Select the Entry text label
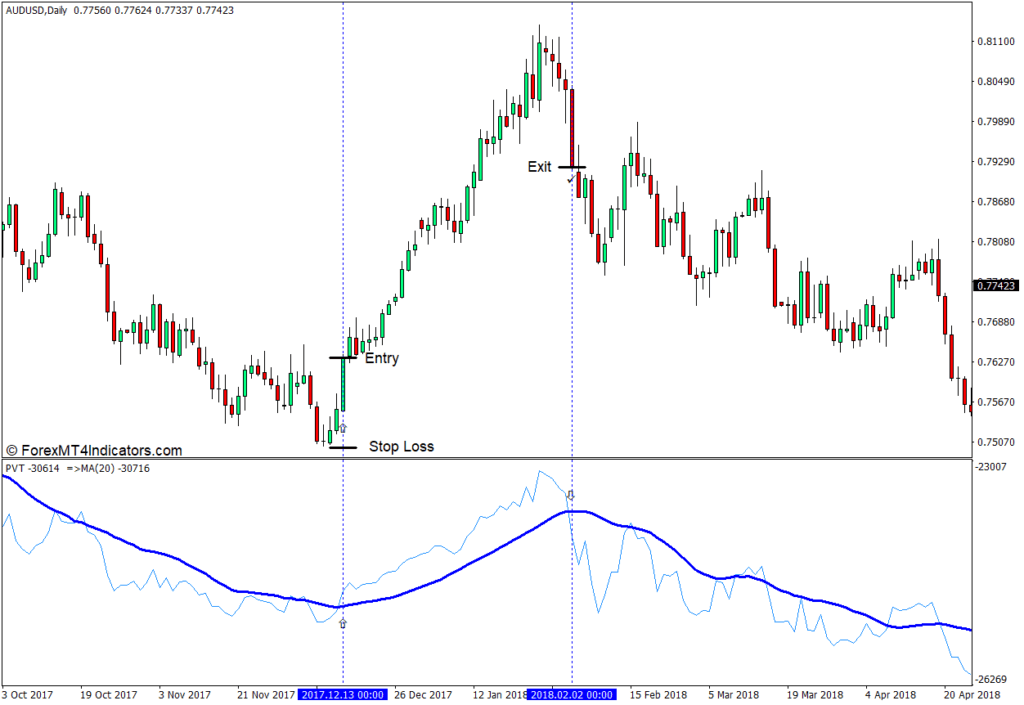This screenshot has height=705, width=1024. point(381,358)
